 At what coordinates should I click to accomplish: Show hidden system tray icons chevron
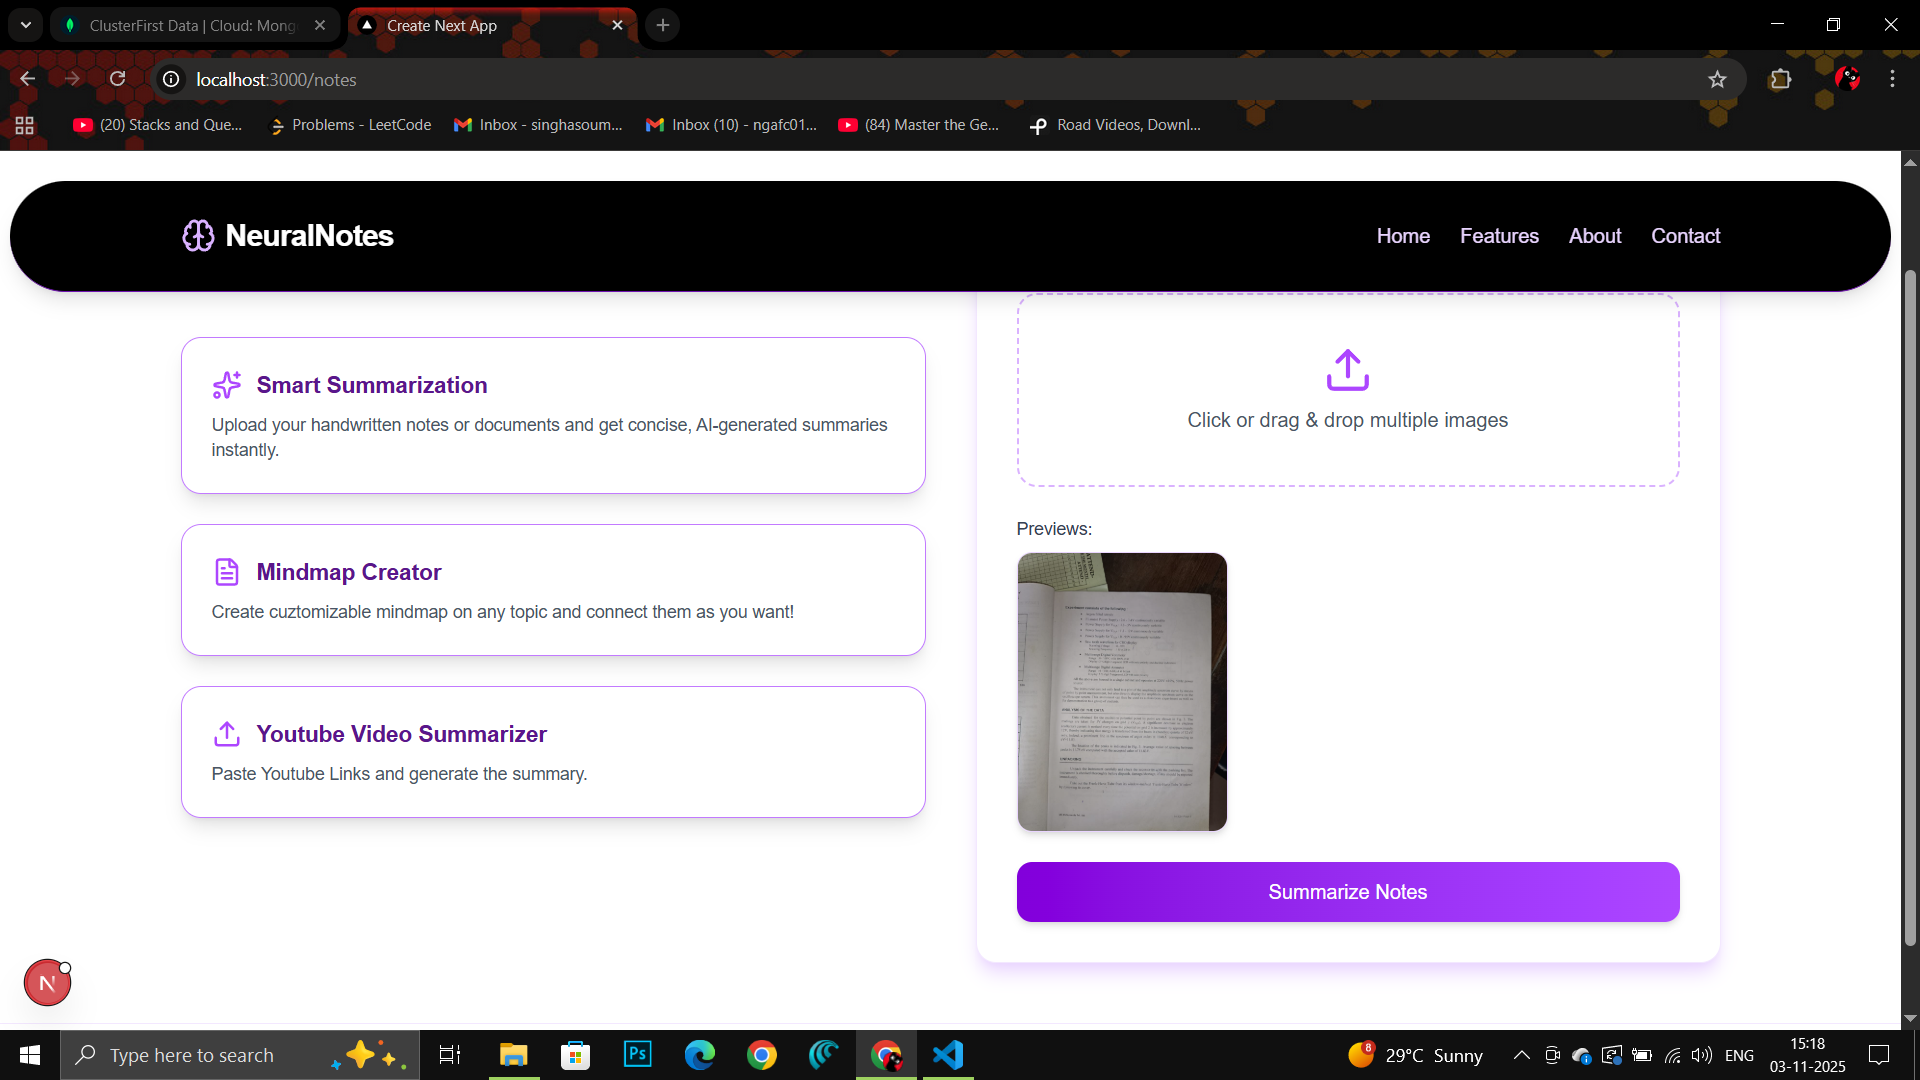coord(1521,1055)
